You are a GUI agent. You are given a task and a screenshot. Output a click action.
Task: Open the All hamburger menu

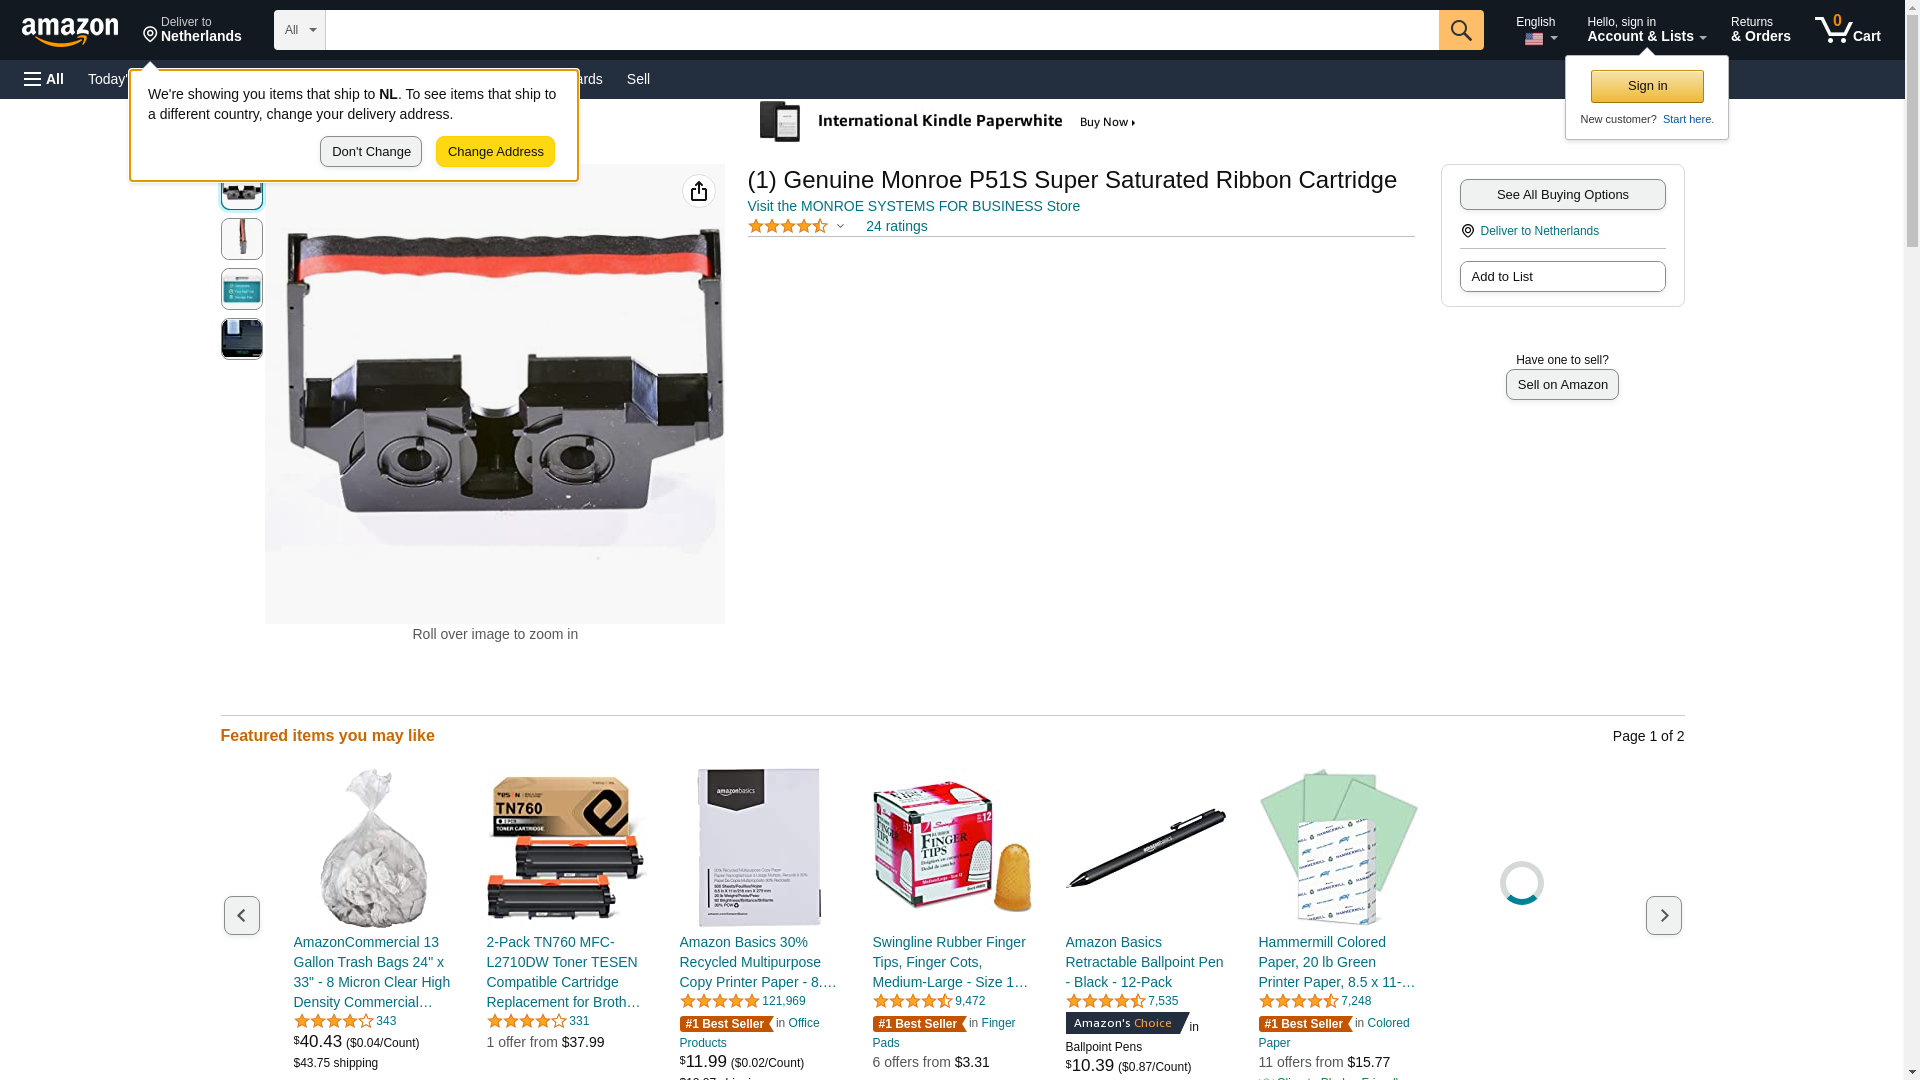(x=44, y=79)
